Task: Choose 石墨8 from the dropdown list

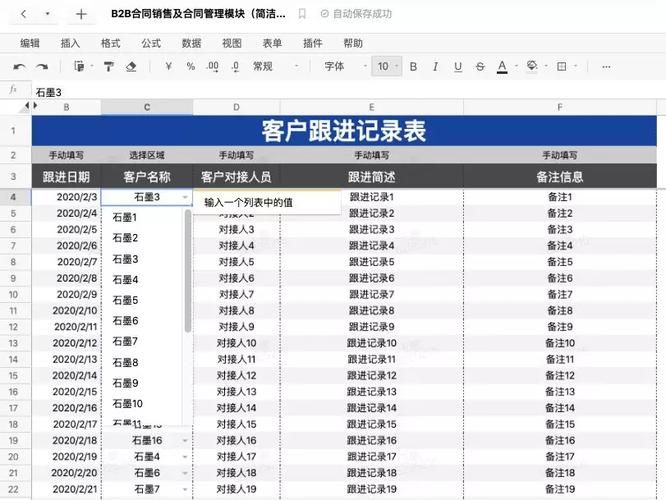Action: [142, 362]
